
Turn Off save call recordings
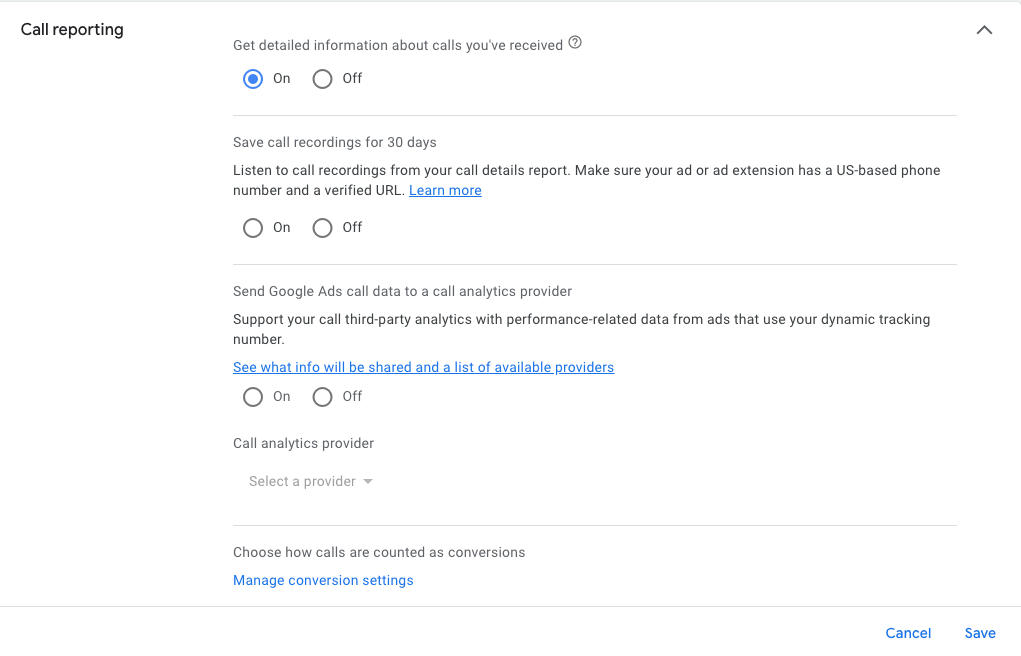(x=322, y=228)
